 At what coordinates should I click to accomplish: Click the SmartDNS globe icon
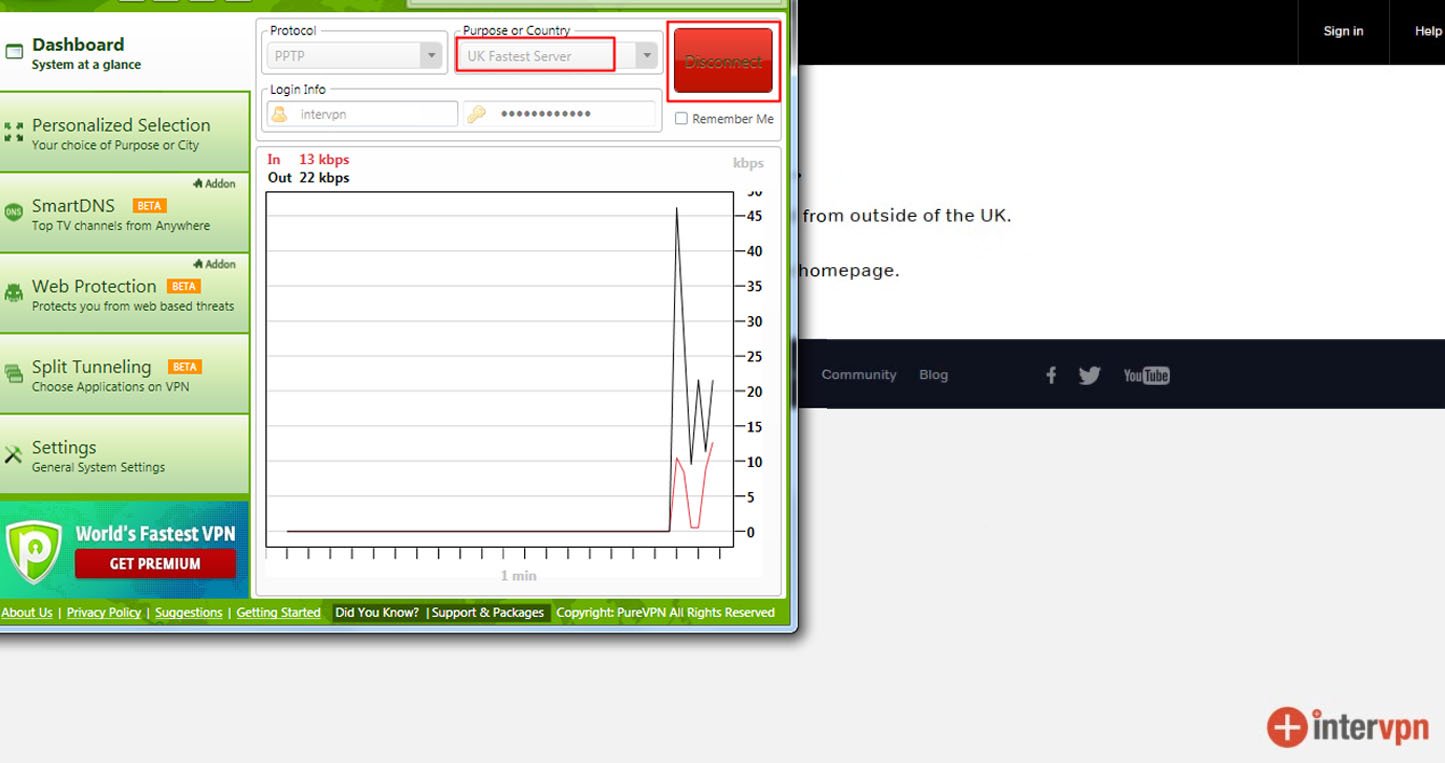click(13, 212)
